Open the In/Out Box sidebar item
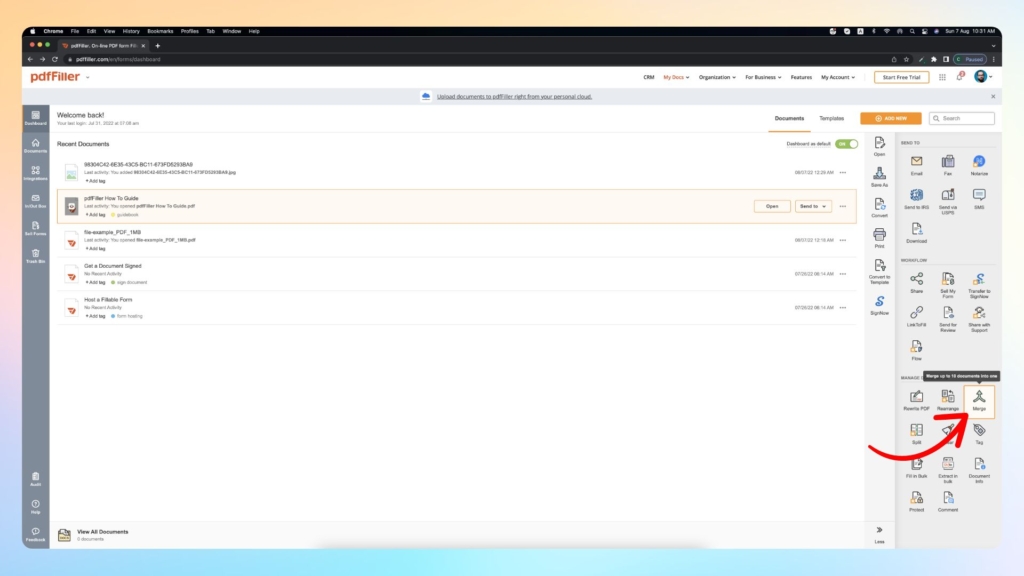Screen dimensions: 1024x576 pos(35,200)
